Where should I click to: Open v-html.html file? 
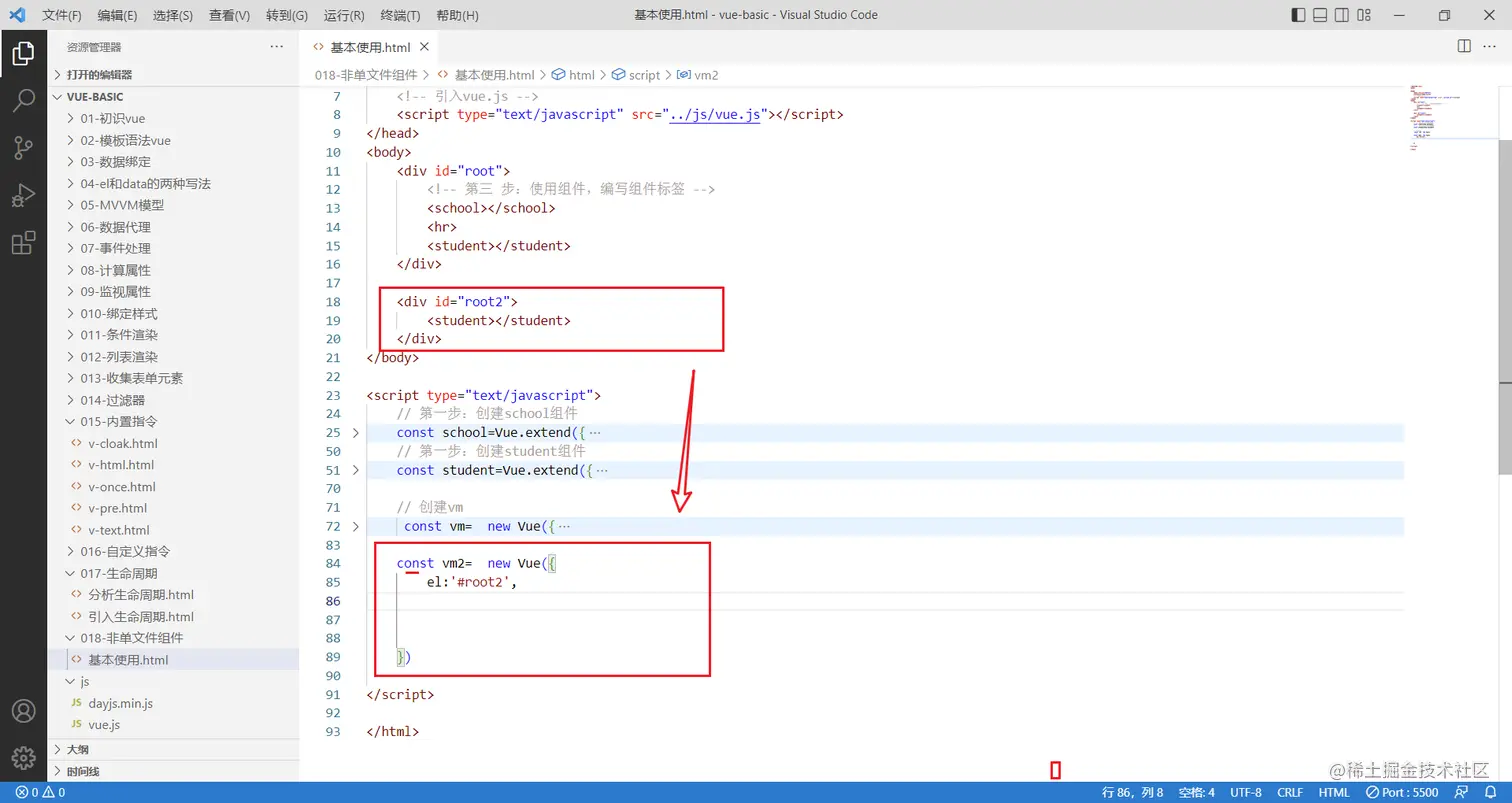[173, 465]
